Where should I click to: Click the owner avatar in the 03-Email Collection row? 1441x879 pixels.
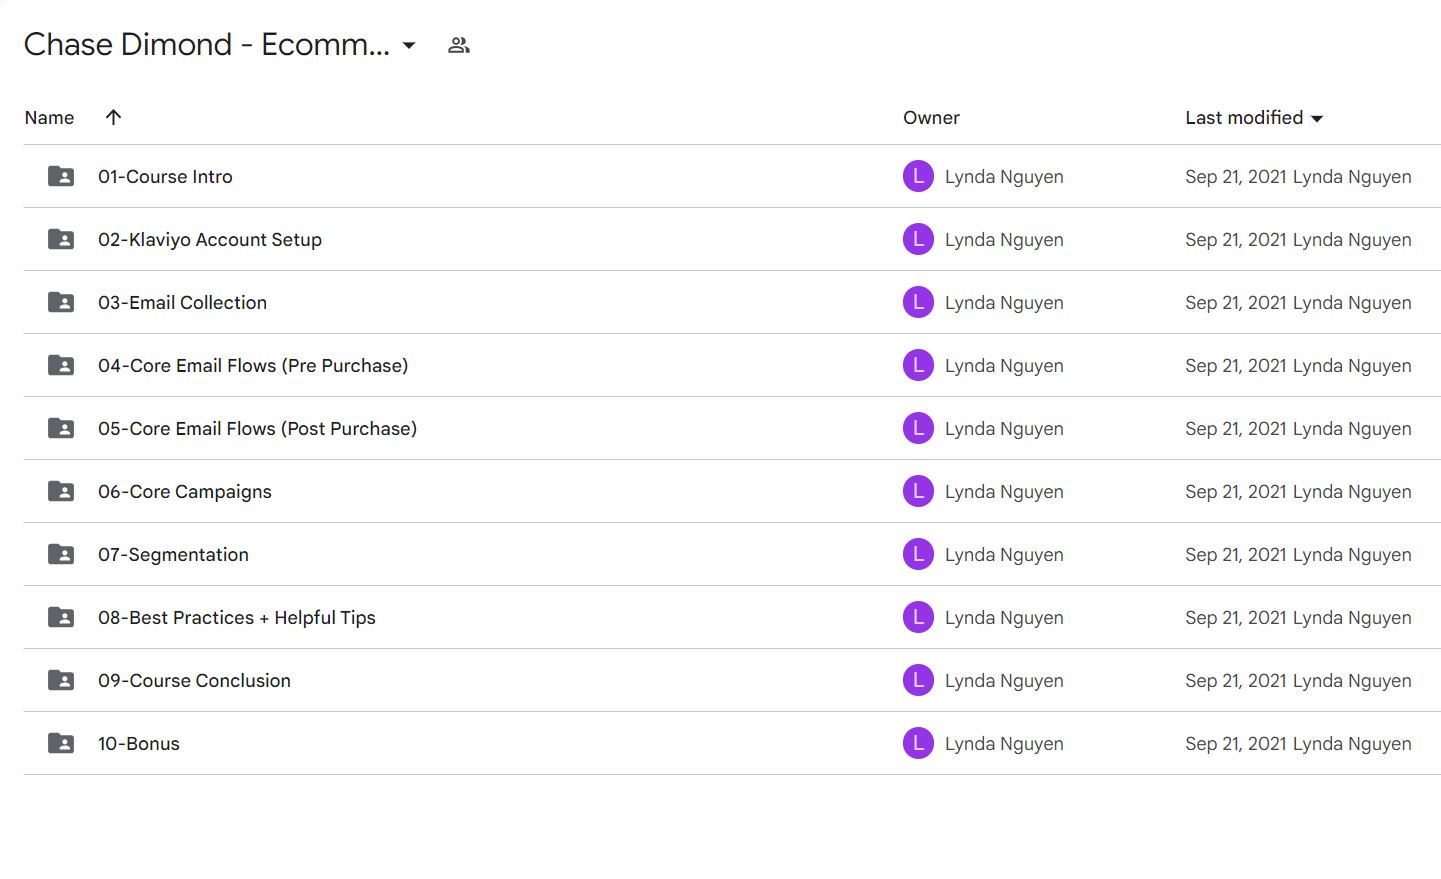[x=918, y=302]
